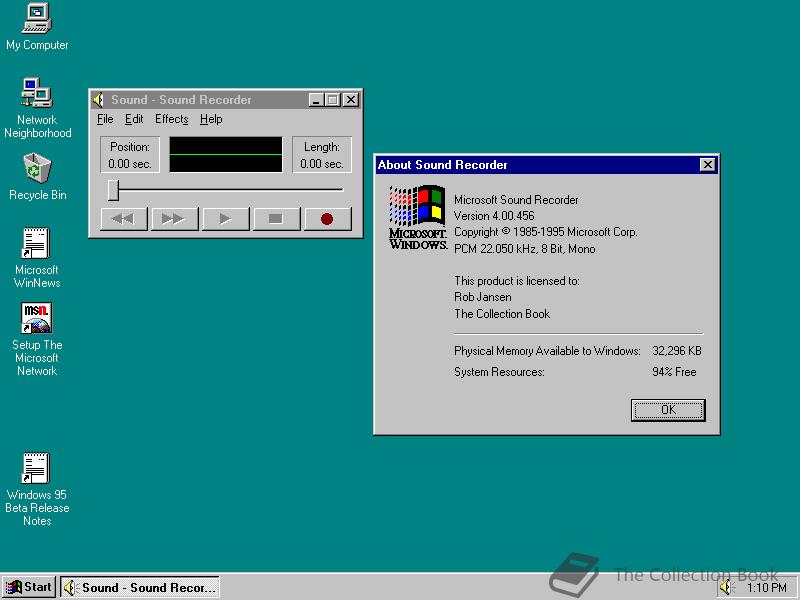The height and width of the screenshot is (600, 800).
Task: Click the Length 0.00 sec. readout
Action: (322, 155)
